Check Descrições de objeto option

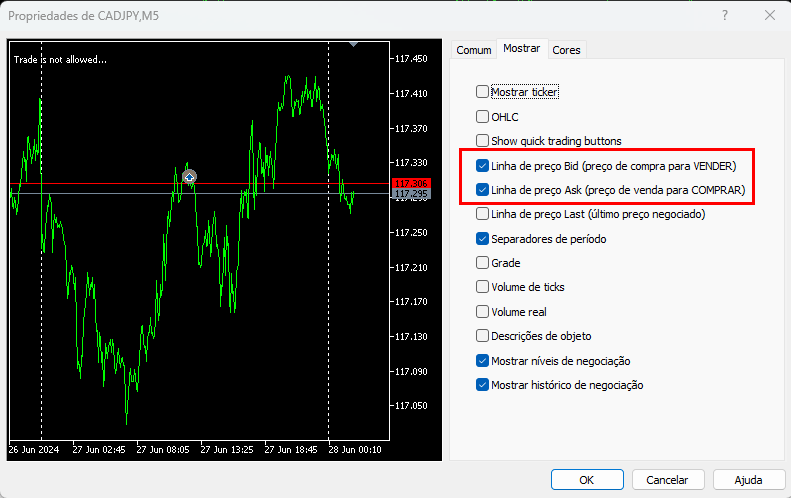[482, 336]
